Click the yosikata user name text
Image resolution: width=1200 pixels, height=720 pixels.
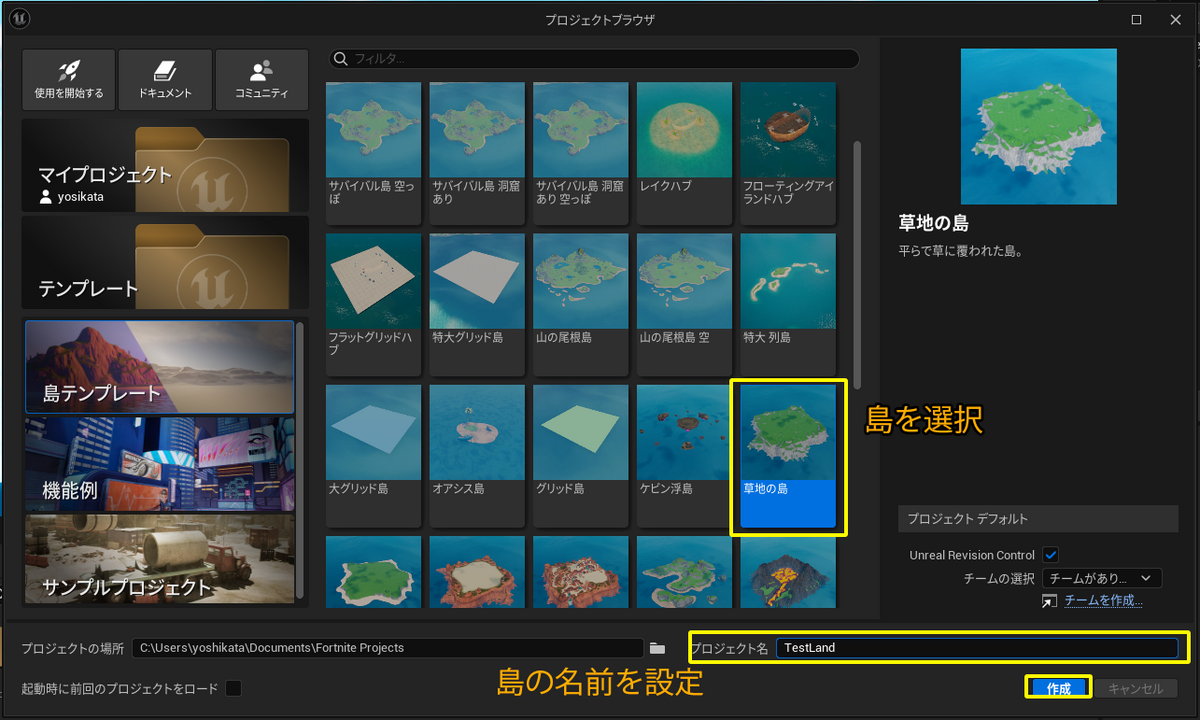click(x=81, y=197)
